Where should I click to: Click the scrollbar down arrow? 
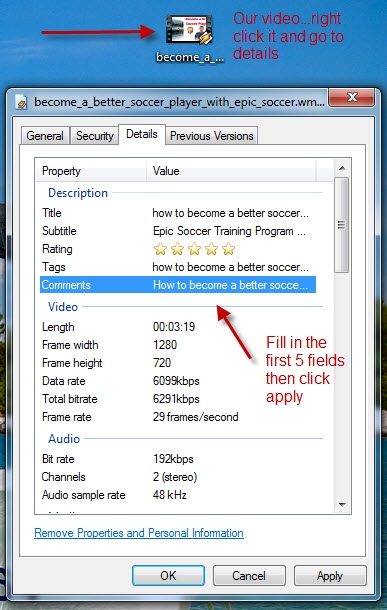coord(342,505)
